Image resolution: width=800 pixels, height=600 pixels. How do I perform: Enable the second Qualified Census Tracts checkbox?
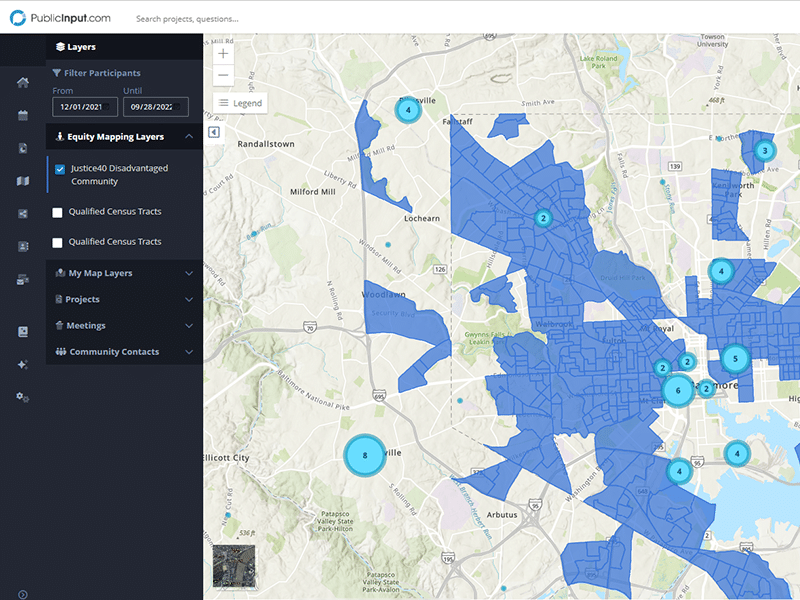click(58, 242)
